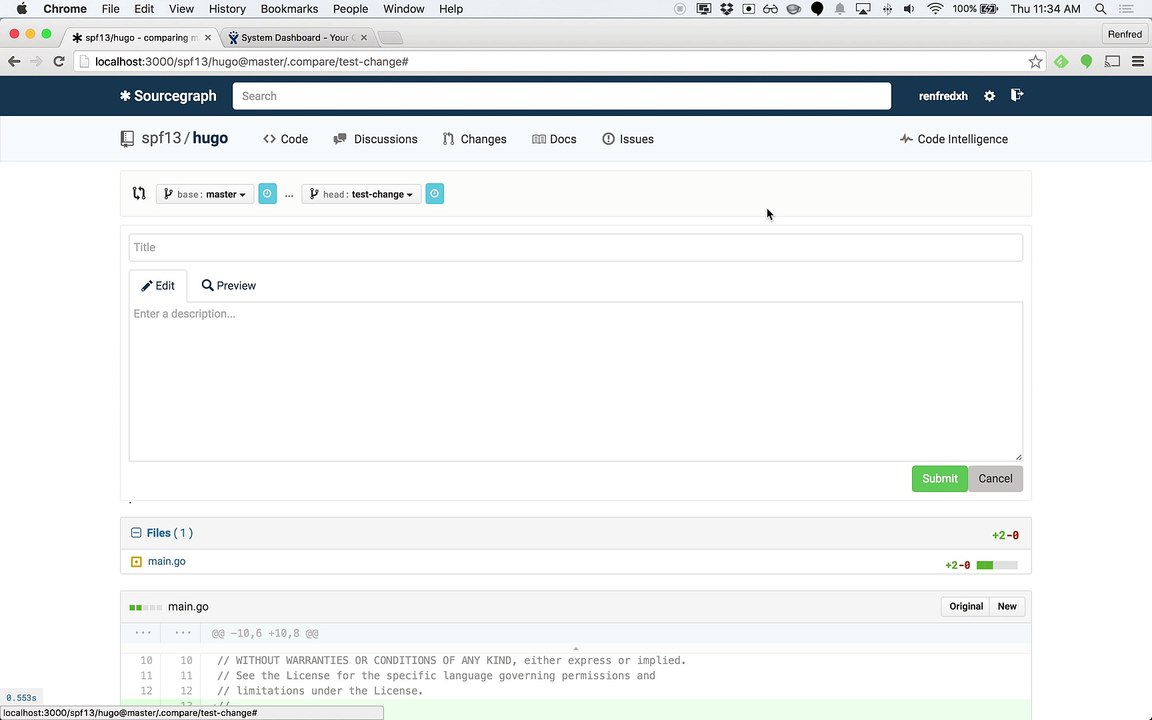Open the head: test-change branch dropdown
Viewport: 1152px width, 720px height.
pyautogui.click(x=361, y=194)
